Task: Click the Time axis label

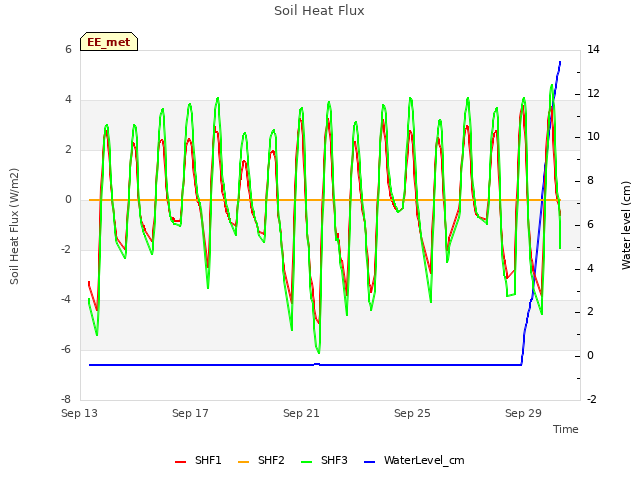Action: tap(566, 429)
